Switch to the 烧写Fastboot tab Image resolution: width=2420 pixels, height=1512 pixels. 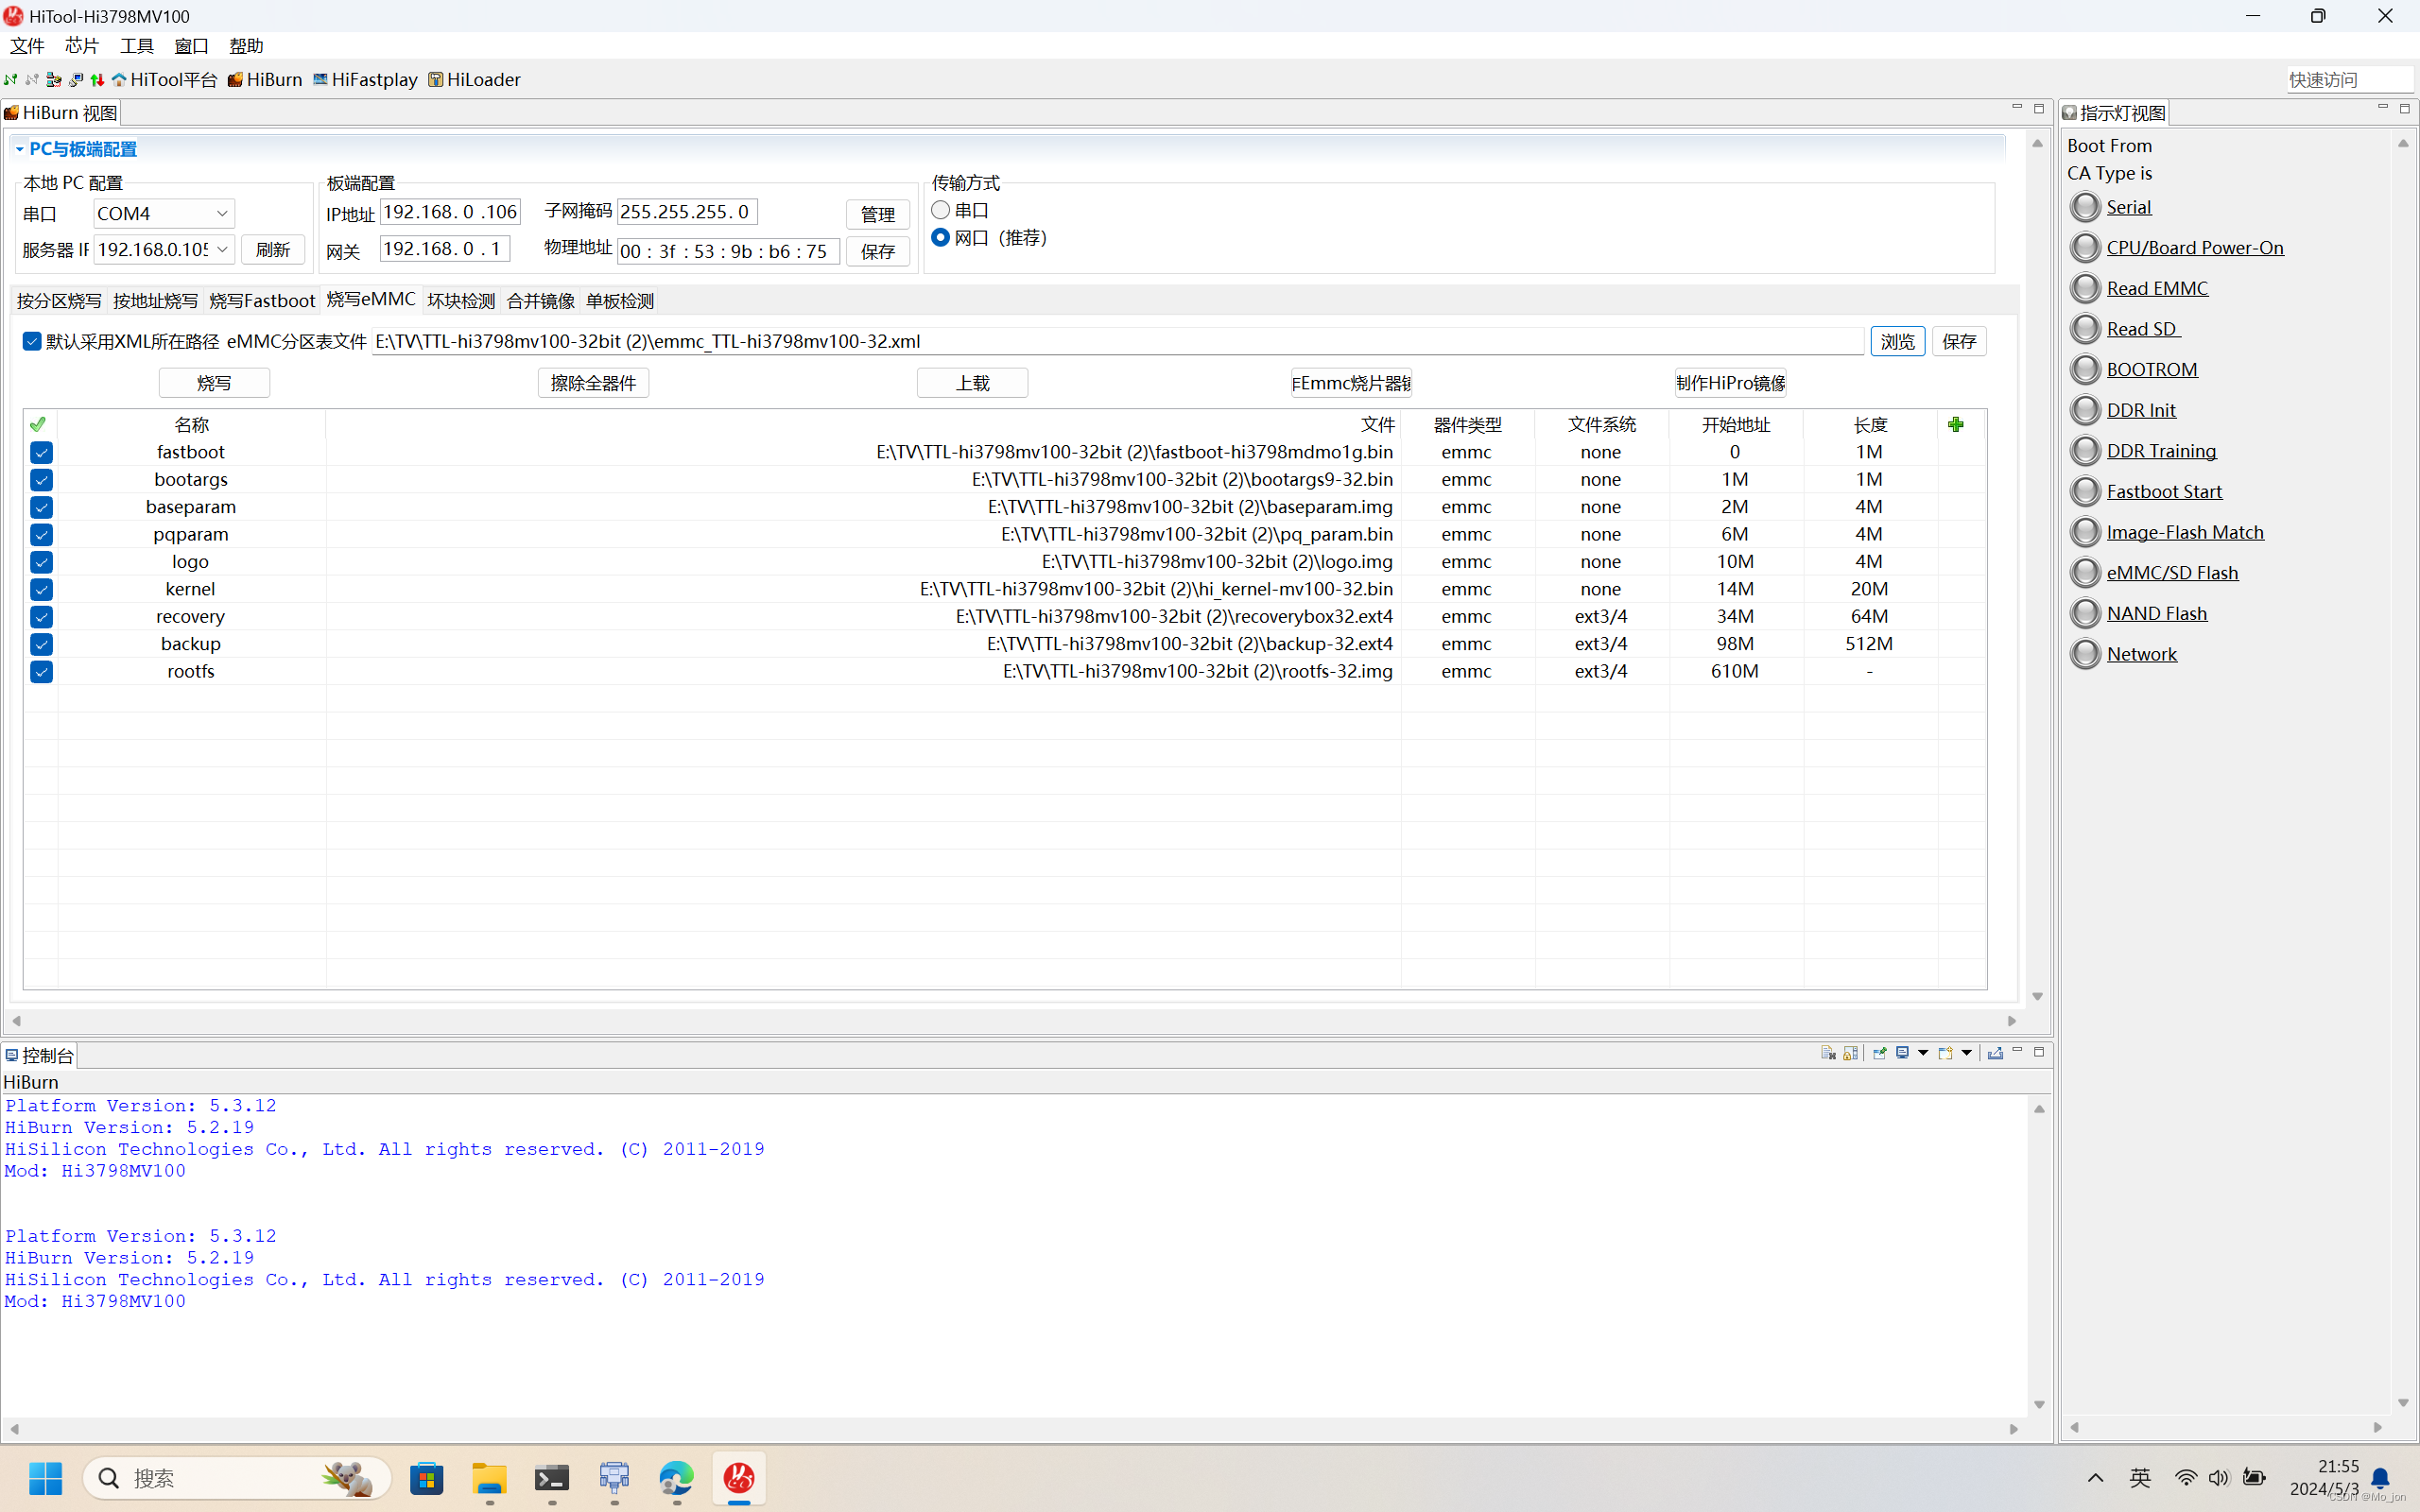pos(262,301)
